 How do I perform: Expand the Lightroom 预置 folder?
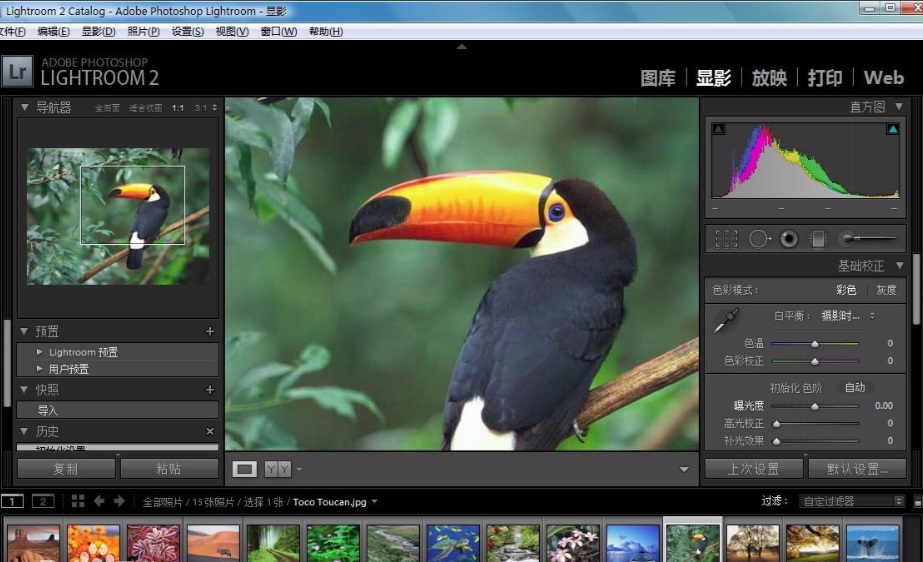[x=39, y=352]
